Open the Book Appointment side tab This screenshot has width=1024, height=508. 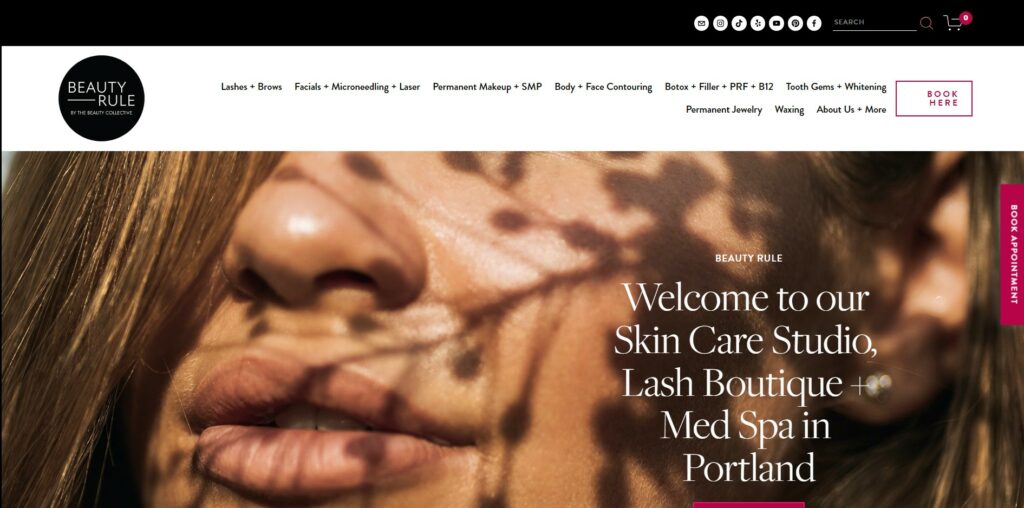(1012, 255)
